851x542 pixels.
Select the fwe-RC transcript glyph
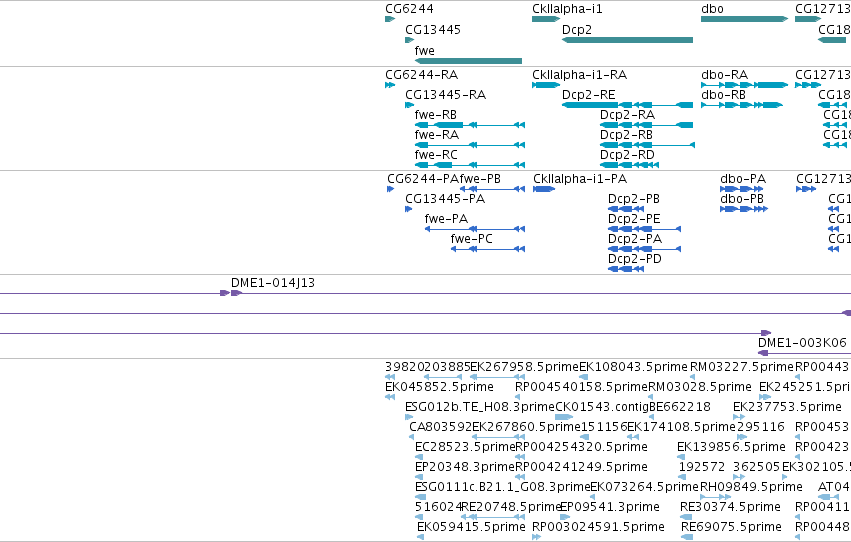(x=470, y=165)
